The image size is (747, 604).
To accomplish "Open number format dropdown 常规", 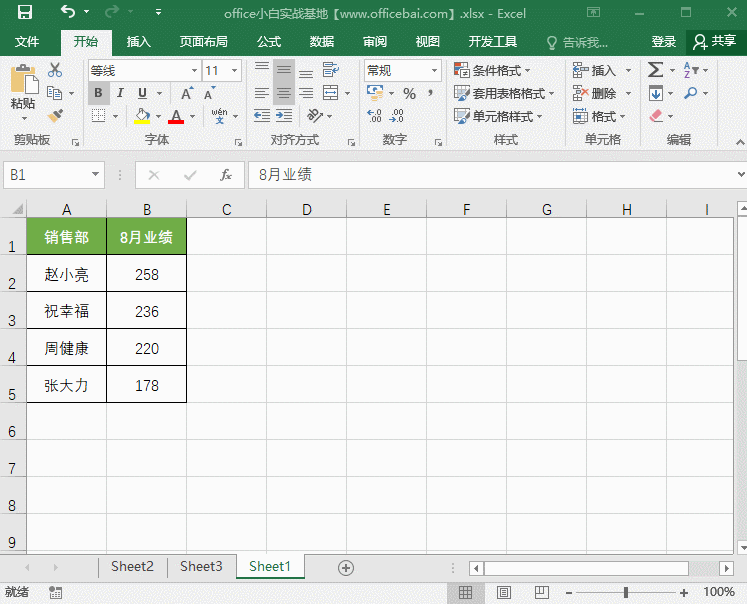I will coord(434,70).
